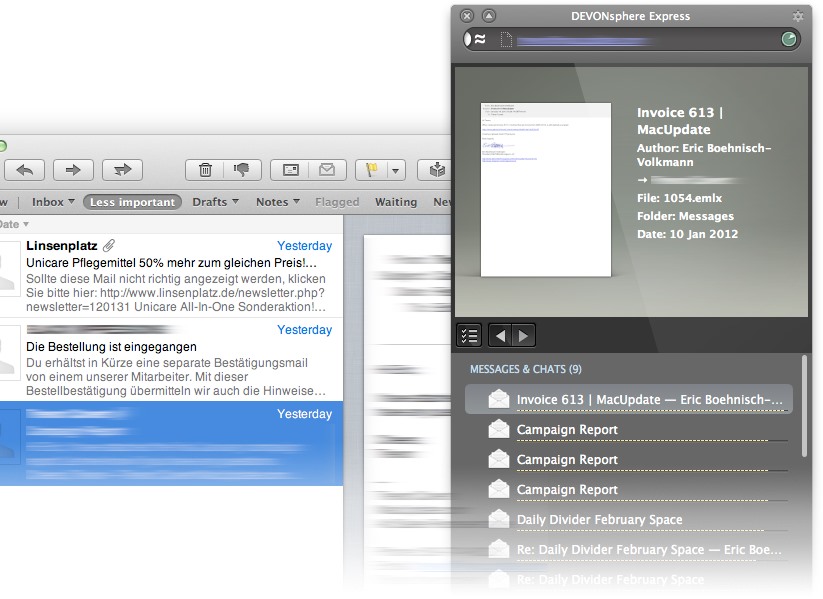The height and width of the screenshot is (599, 823).
Task: Click the DEVONsphere Express window title
Action: (x=630, y=16)
